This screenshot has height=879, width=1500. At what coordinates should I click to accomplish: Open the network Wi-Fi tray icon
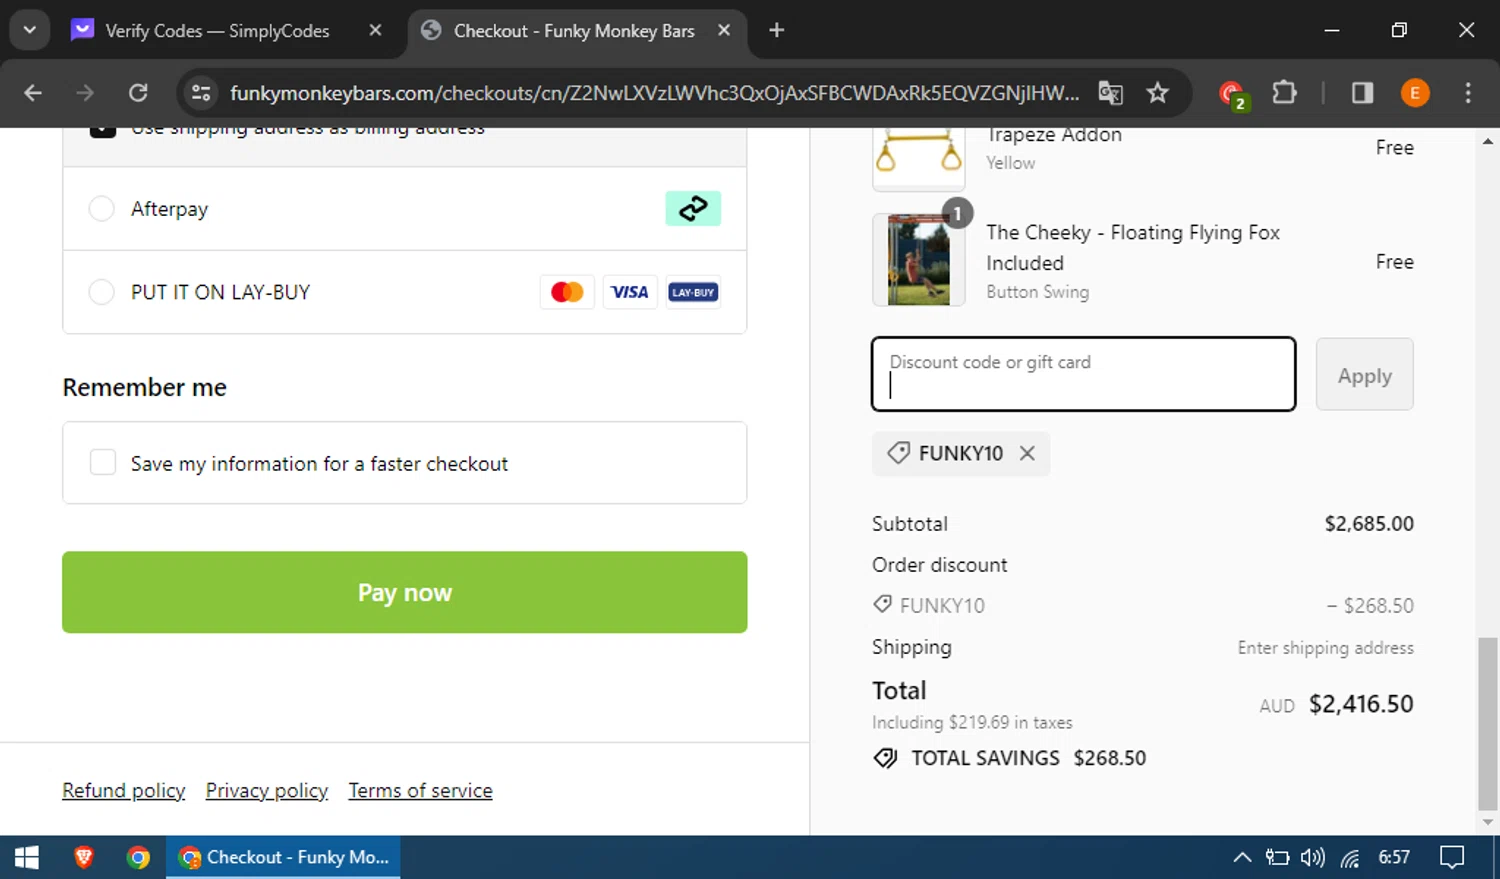click(x=1350, y=857)
